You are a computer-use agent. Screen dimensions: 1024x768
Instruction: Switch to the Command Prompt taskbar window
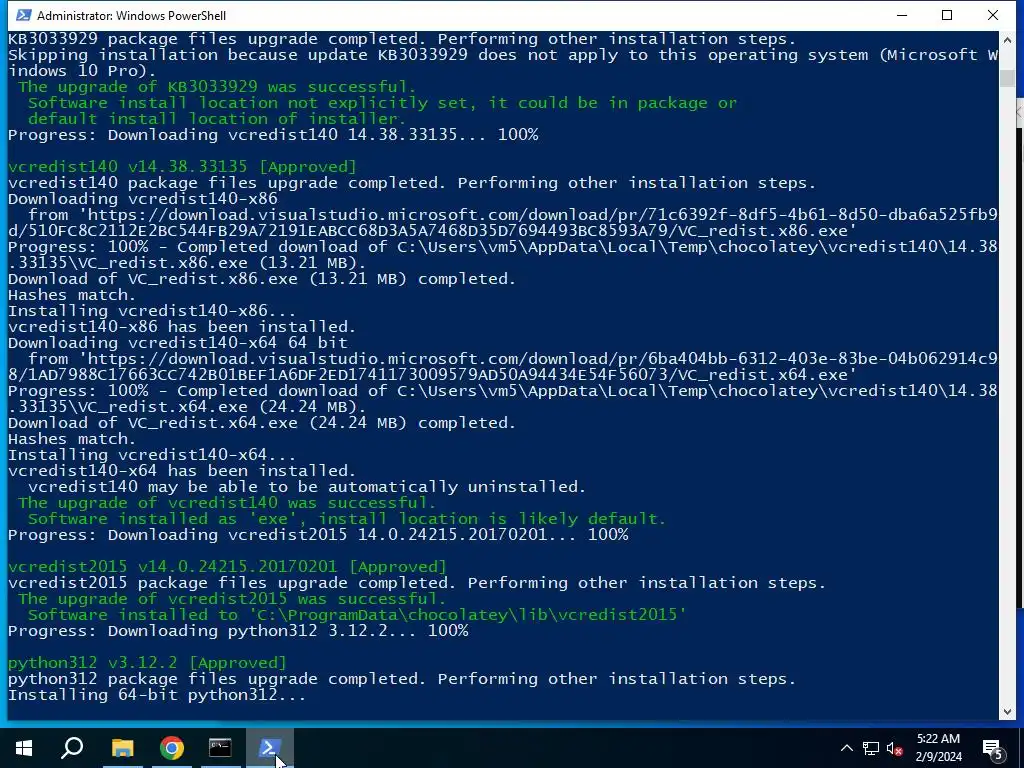pyautogui.click(x=220, y=748)
